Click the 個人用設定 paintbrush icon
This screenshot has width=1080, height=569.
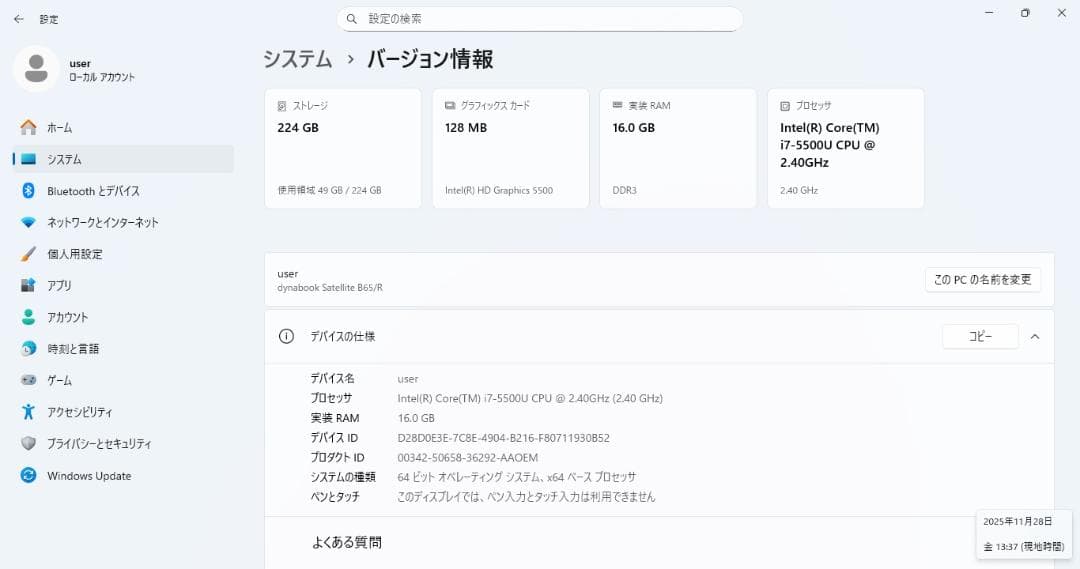click(x=28, y=254)
